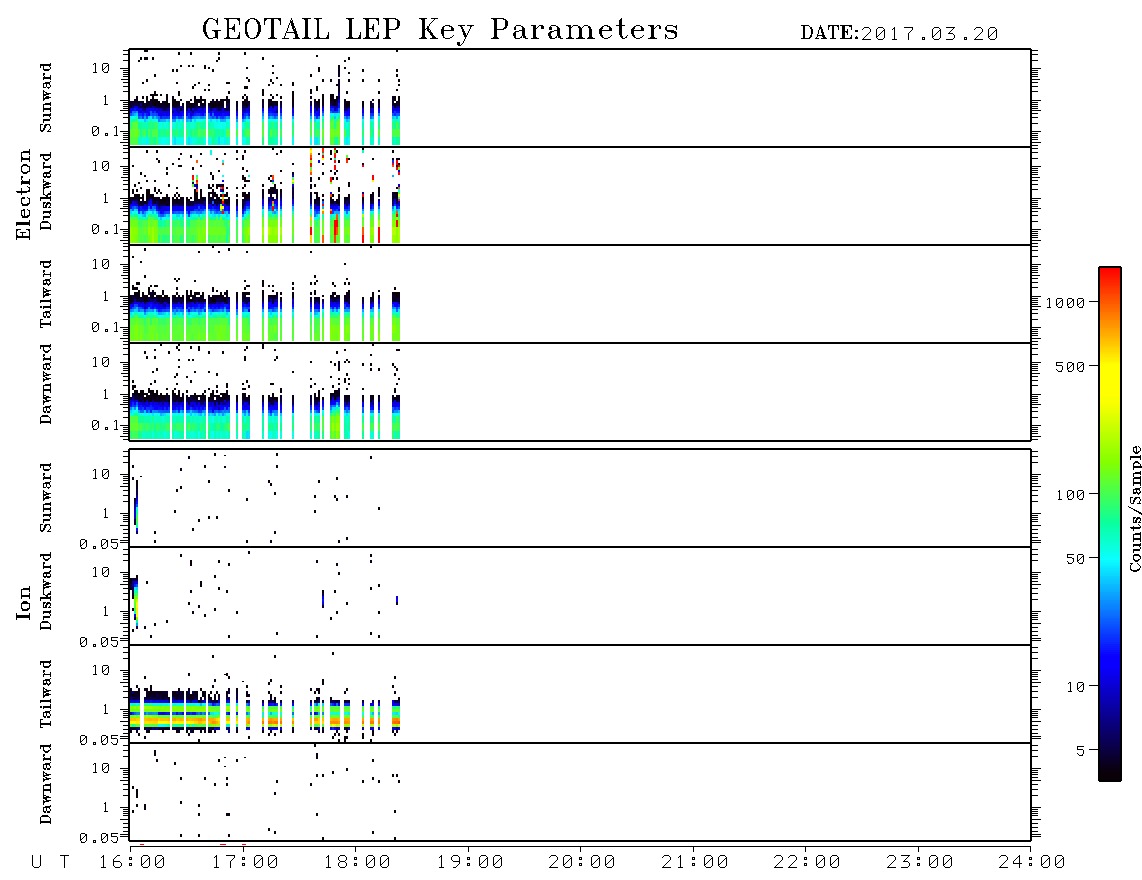The width and height of the screenshot is (1142, 880).
Task: Click the 1000 tick on the colorbar
Action: (x=1065, y=303)
